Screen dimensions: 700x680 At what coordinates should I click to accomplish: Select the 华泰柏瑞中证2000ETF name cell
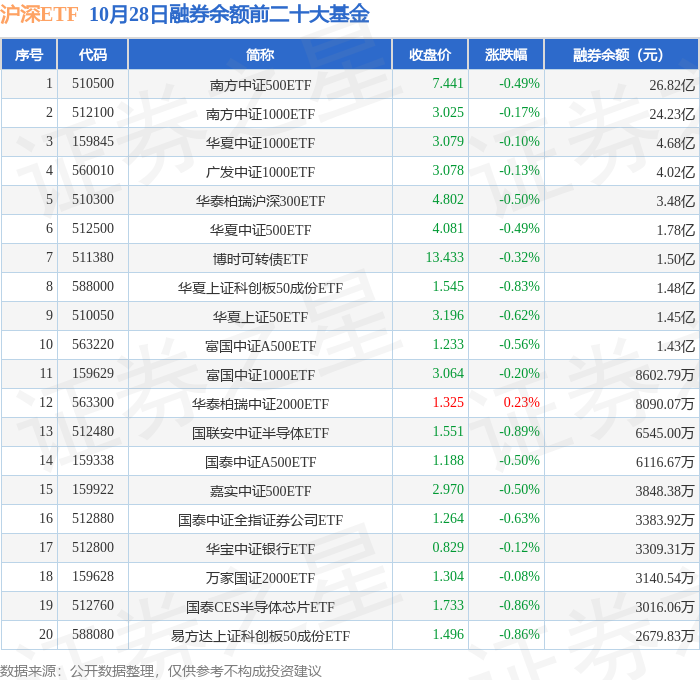click(260, 404)
